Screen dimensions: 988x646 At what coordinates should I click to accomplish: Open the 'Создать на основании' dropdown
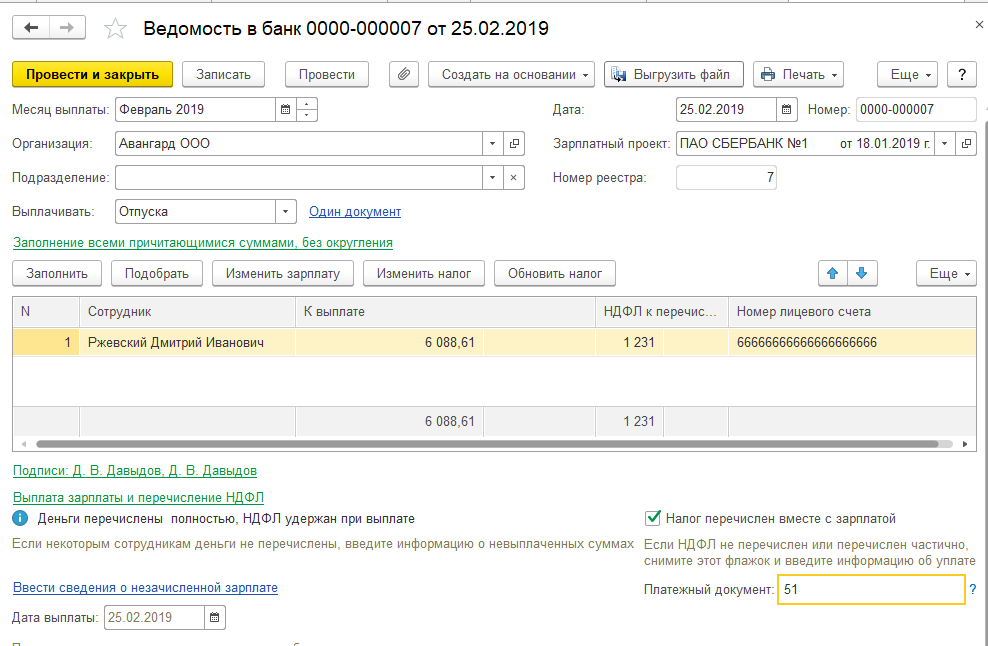512,74
